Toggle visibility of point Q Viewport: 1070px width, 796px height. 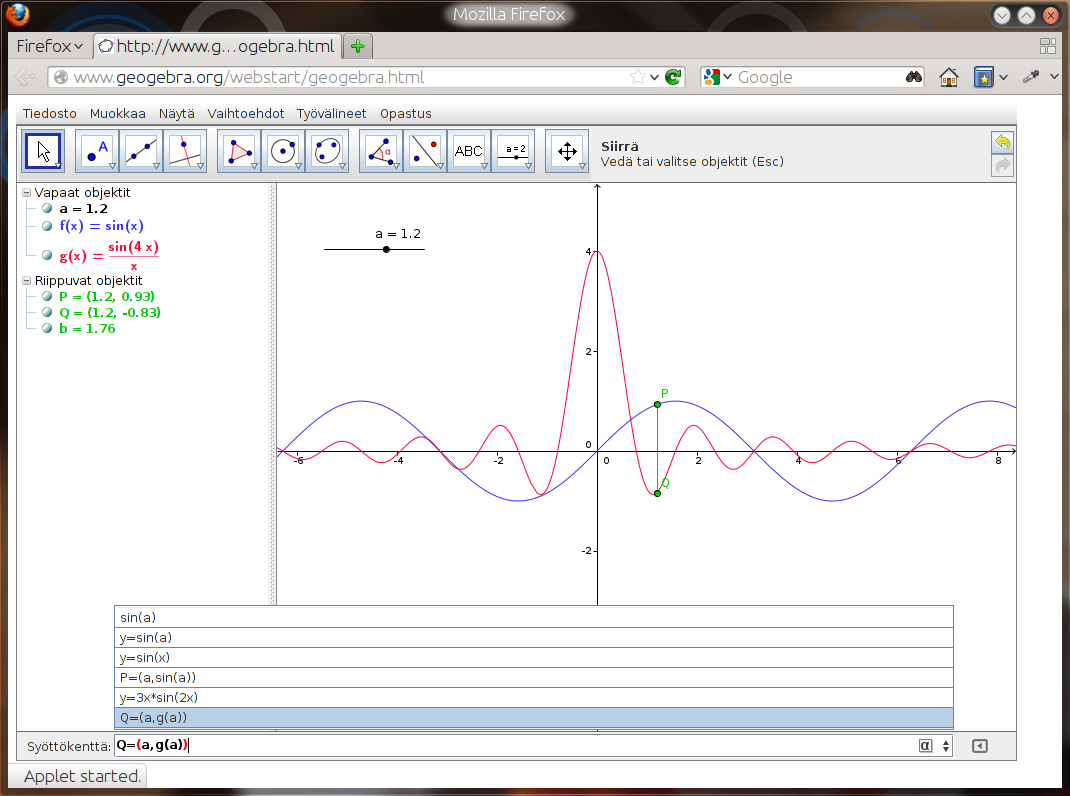pos(47,312)
